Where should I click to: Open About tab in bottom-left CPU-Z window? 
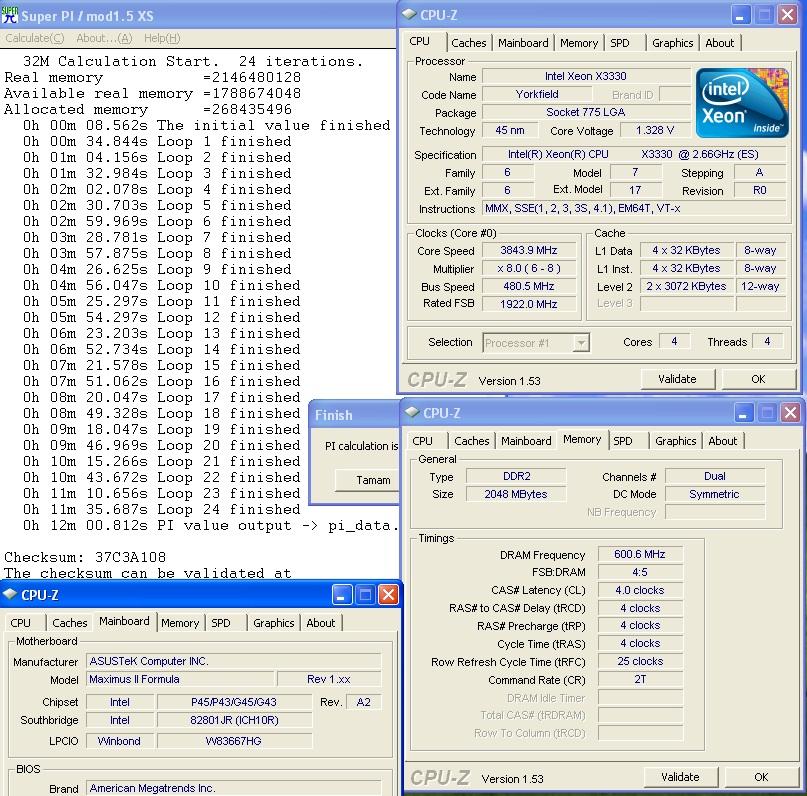(x=321, y=623)
